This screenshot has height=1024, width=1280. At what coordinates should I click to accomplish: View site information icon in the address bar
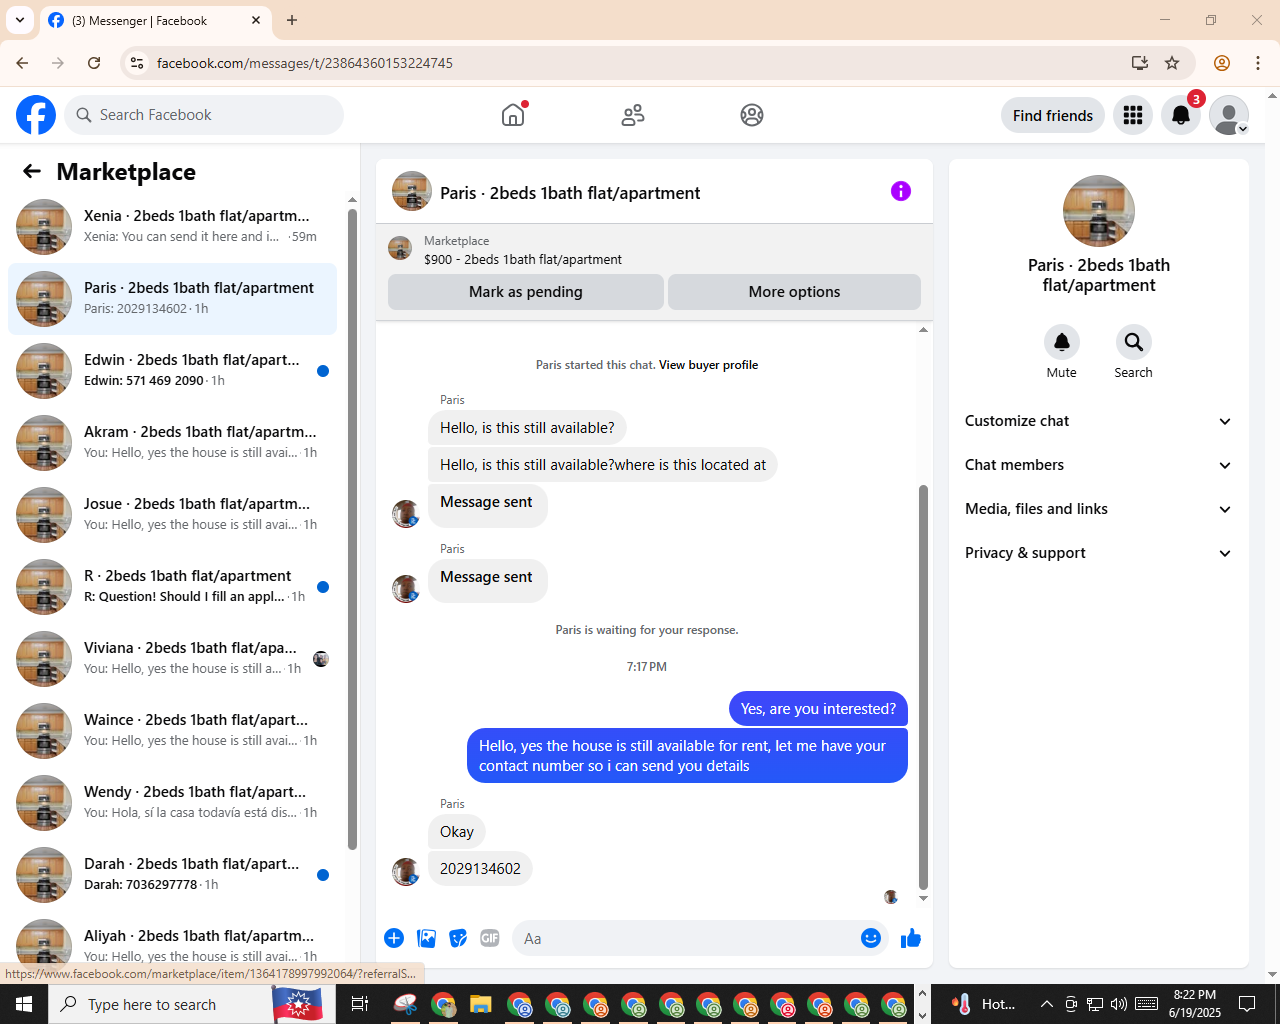(x=137, y=63)
